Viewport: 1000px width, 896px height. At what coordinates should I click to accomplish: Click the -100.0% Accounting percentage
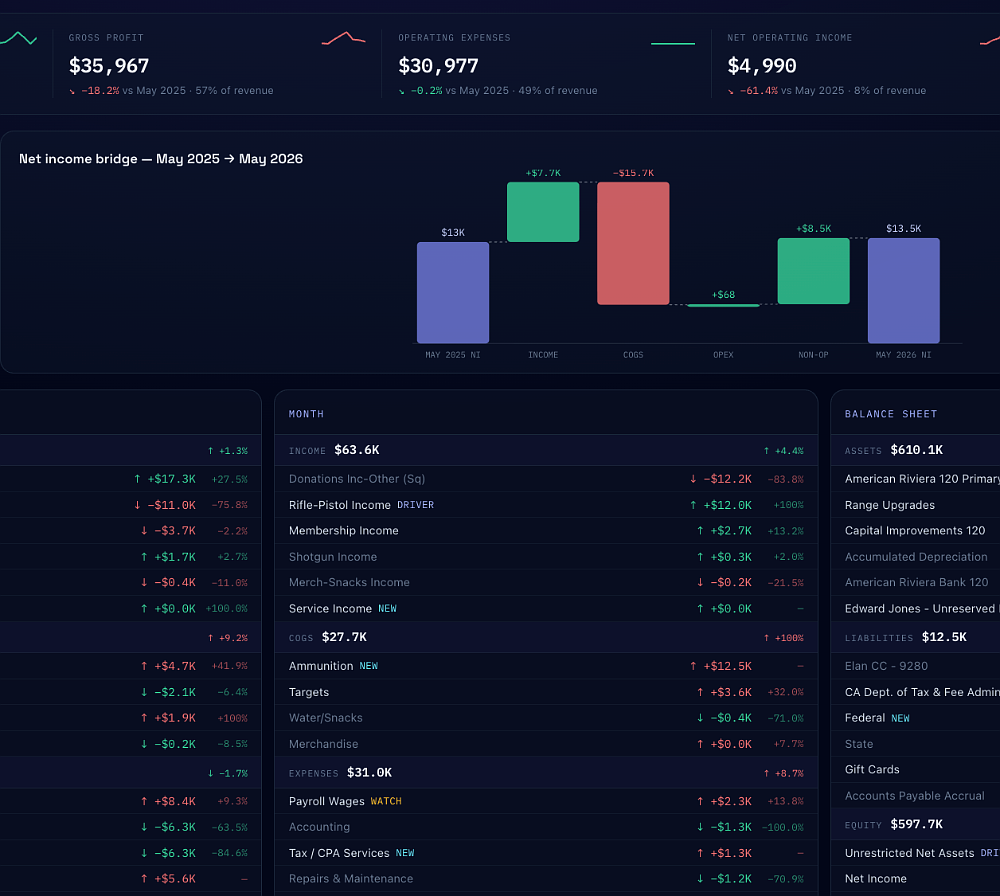tap(783, 827)
